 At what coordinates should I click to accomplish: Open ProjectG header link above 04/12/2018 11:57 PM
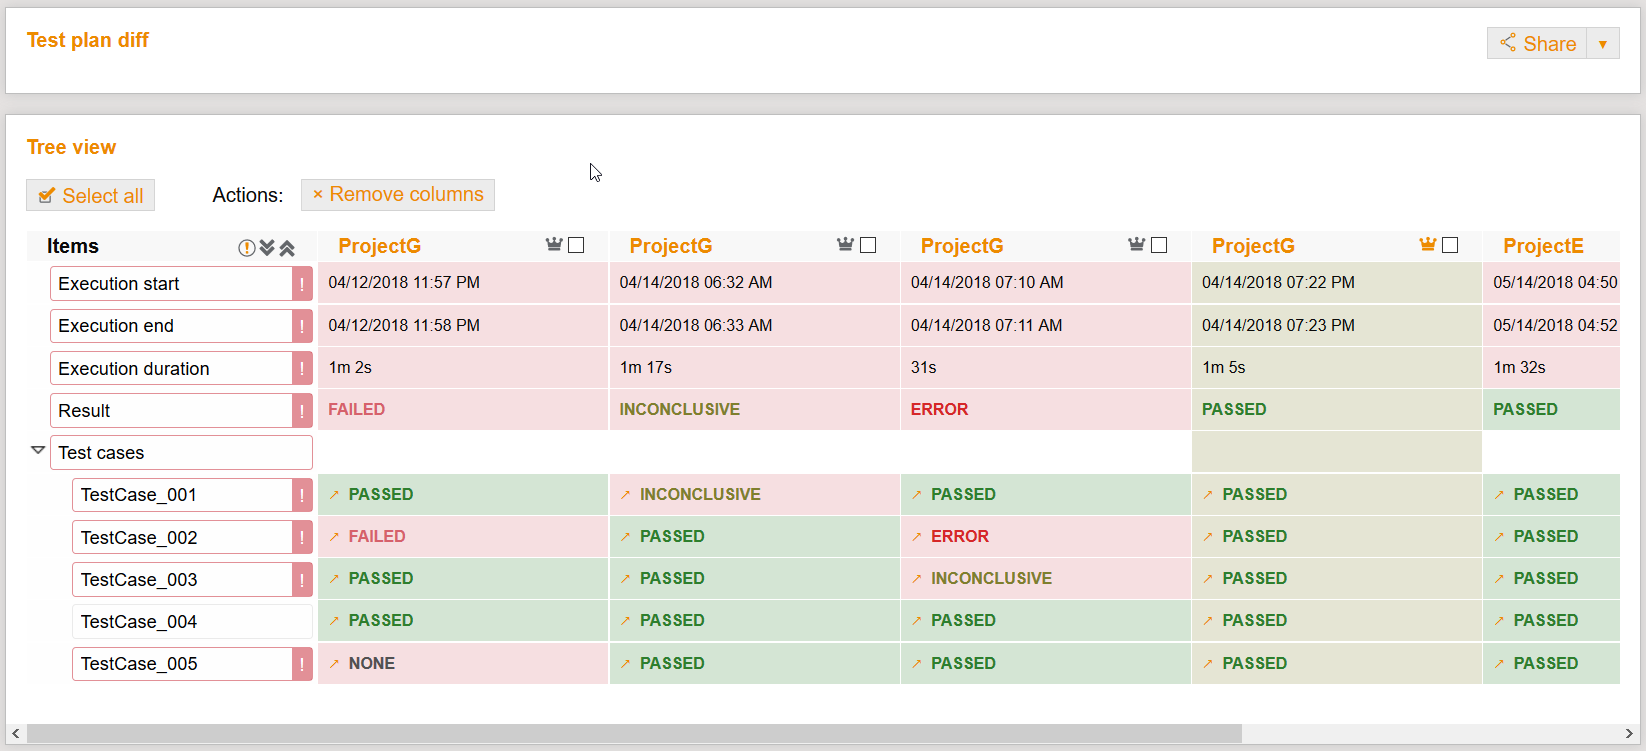click(379, 246)
